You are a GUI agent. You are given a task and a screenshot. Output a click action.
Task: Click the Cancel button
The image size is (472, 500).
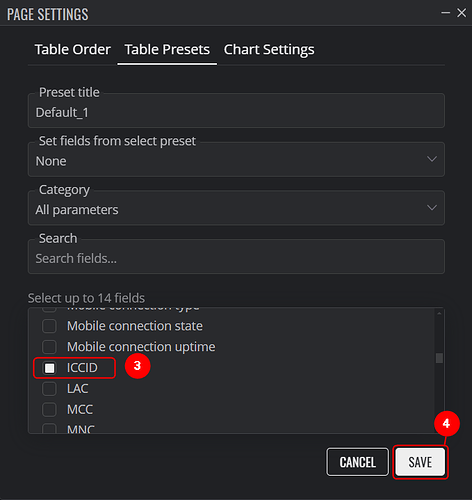[x=358, y=462]
